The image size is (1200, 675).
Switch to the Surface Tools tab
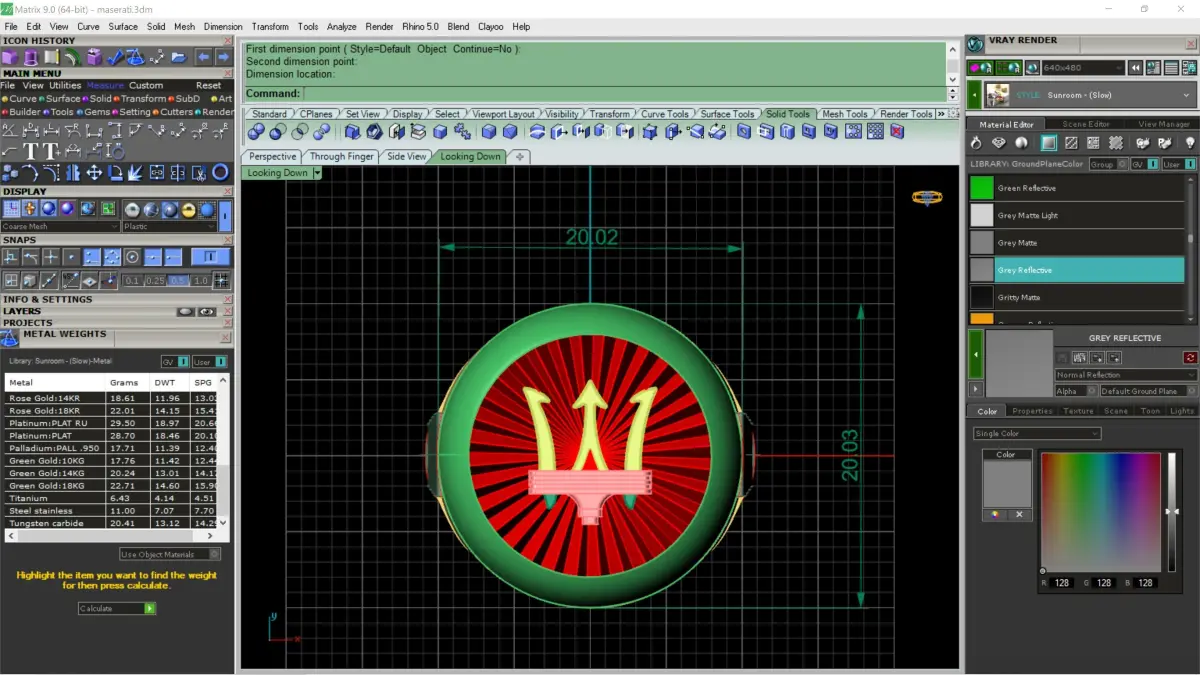727,114
